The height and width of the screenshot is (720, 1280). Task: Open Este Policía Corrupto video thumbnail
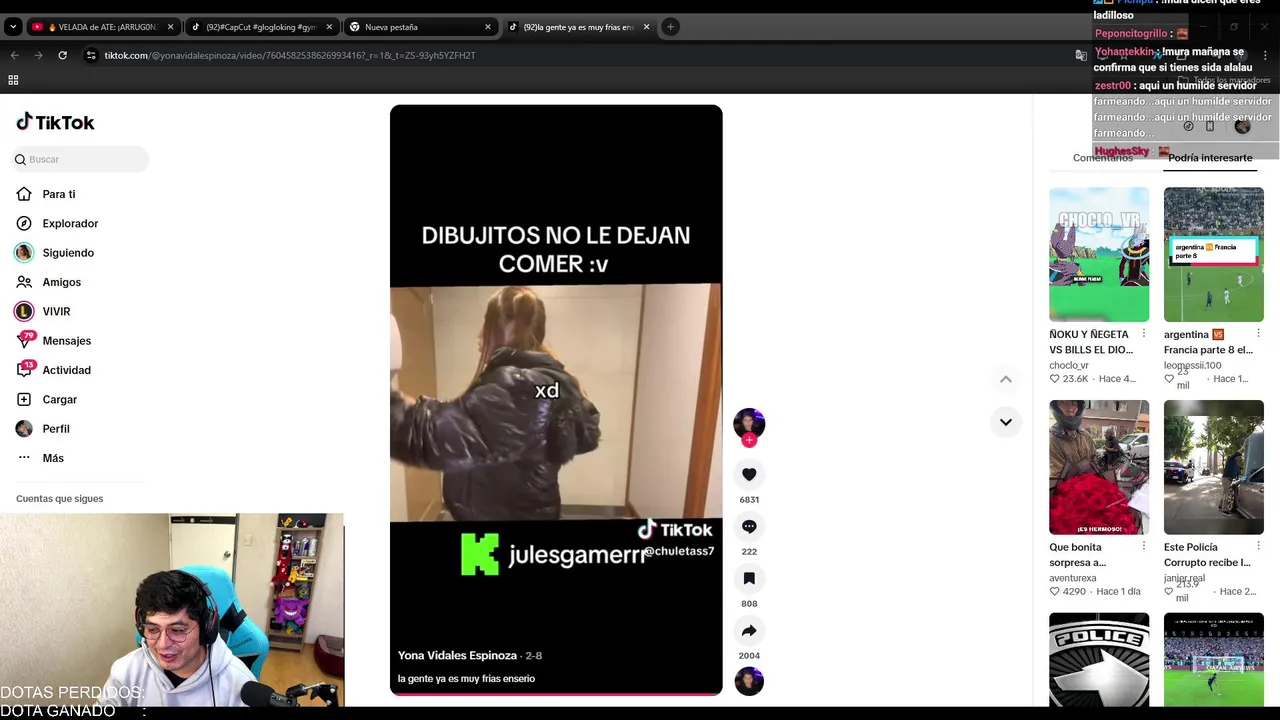pos(1213,467)
